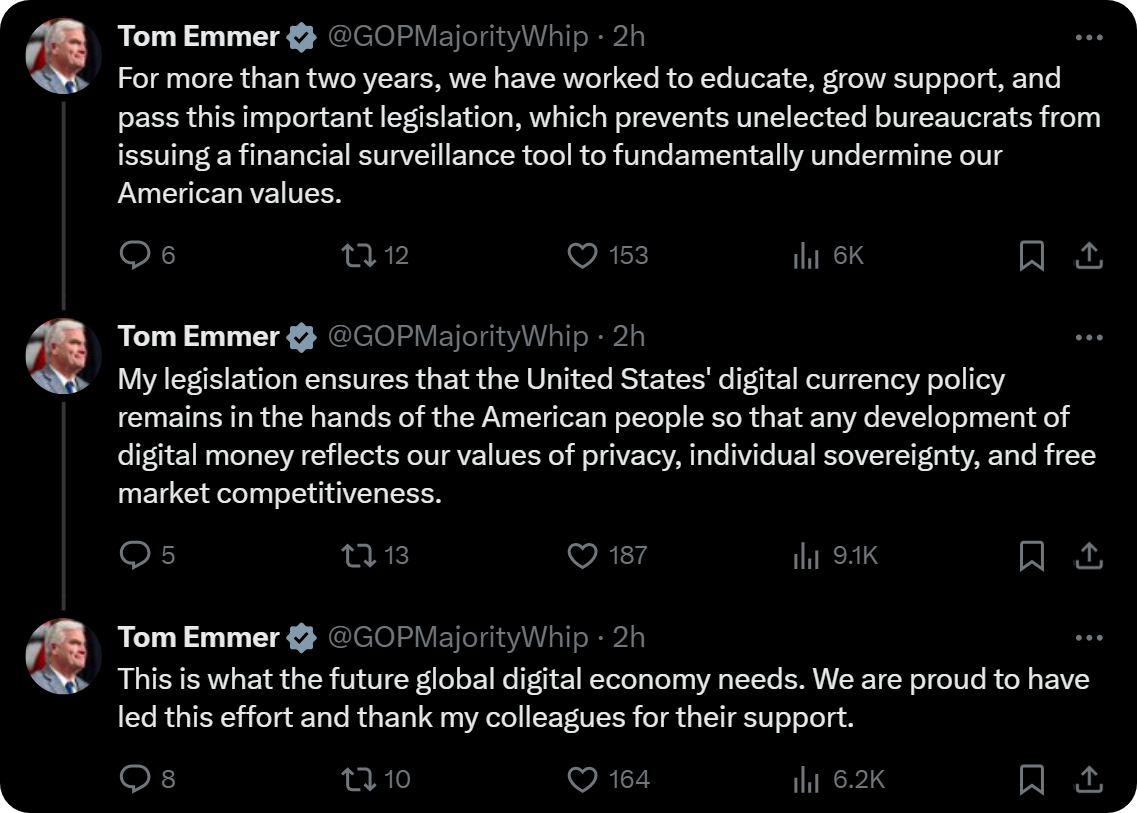Click the profile avatar on the second tweet
This screenshot has width=1137, height=813.
[63, 356]
